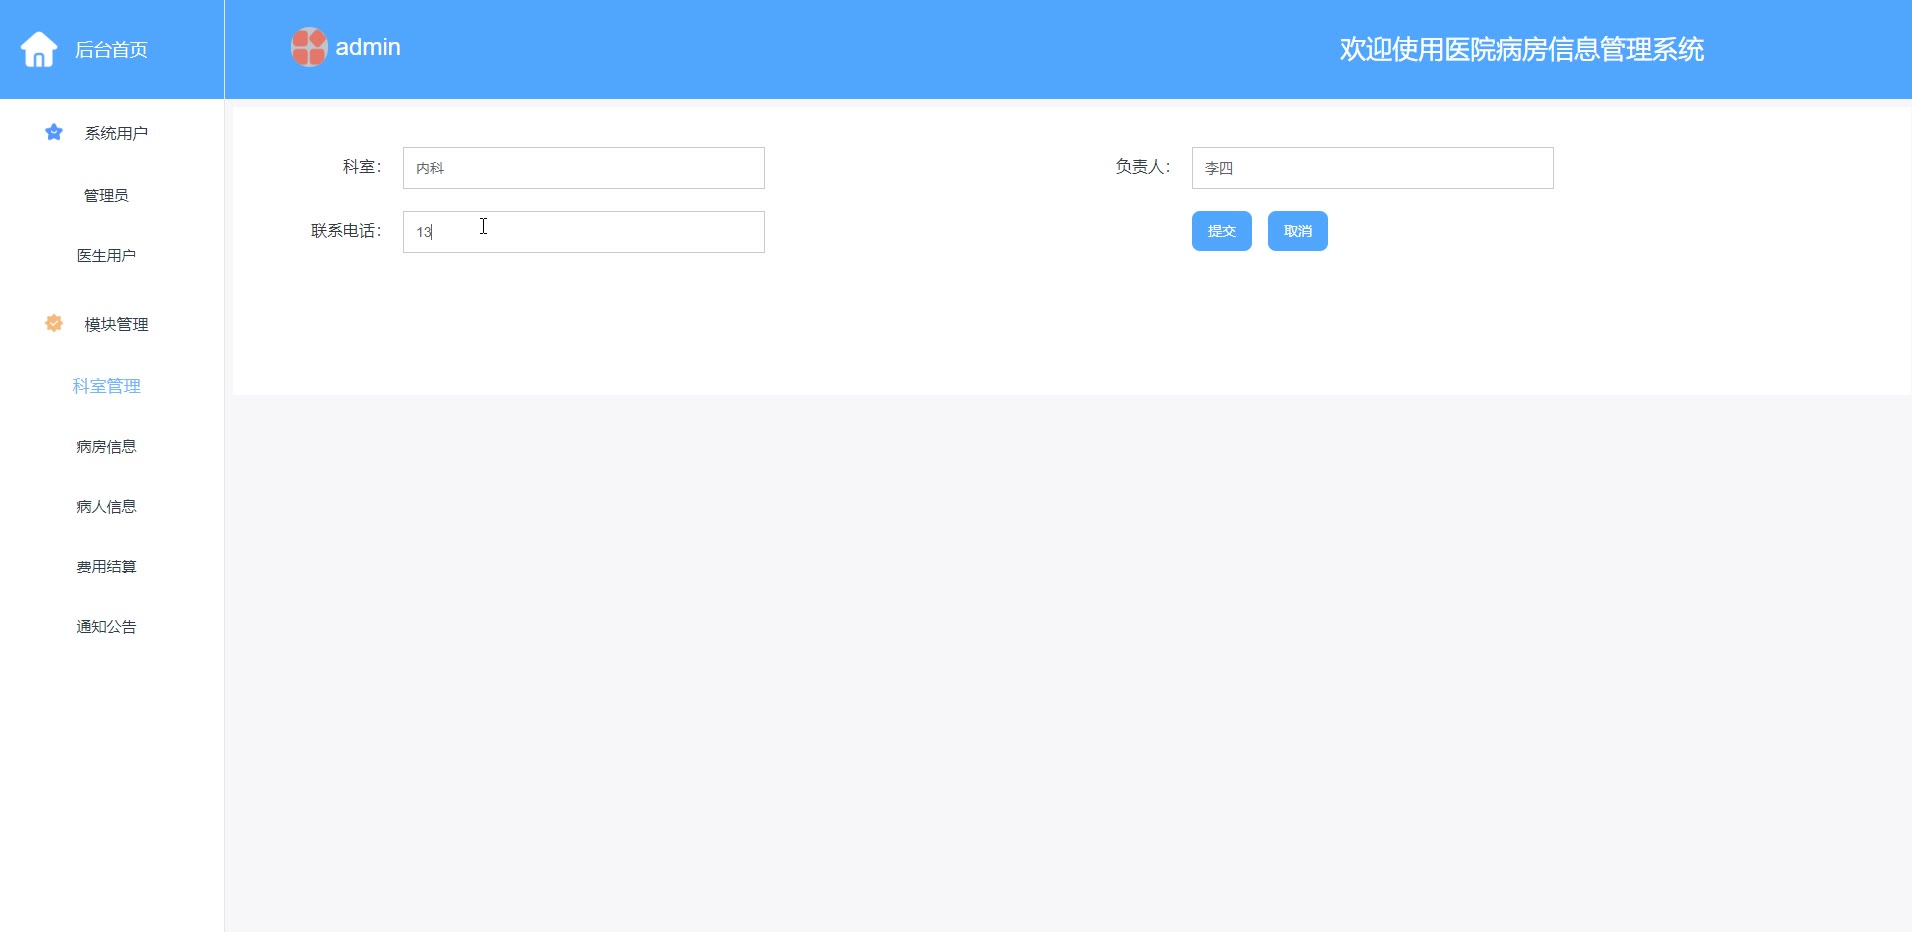
Task: Click the 科室: field label
Action: [362, 167]
